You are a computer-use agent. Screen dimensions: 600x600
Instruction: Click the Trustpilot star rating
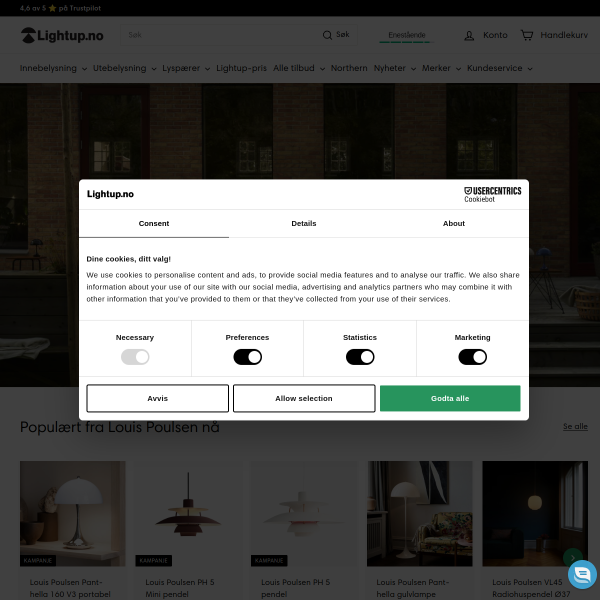coord(60,8)
